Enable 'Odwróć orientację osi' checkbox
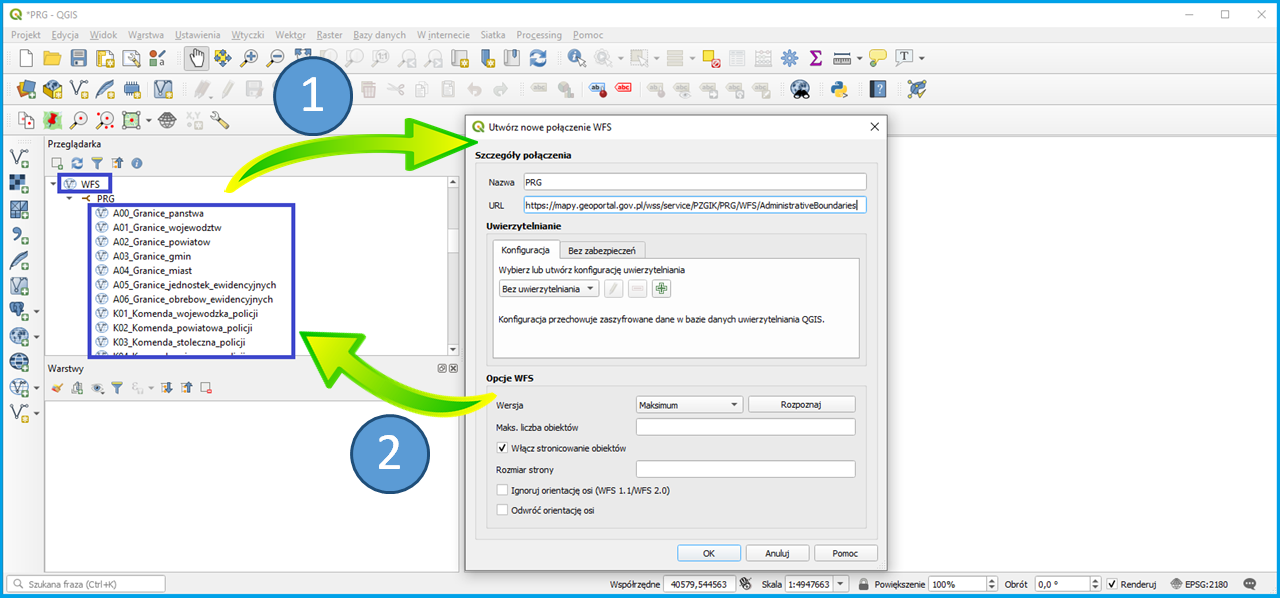Screen dimensions: 1280x598 (503, 510)
